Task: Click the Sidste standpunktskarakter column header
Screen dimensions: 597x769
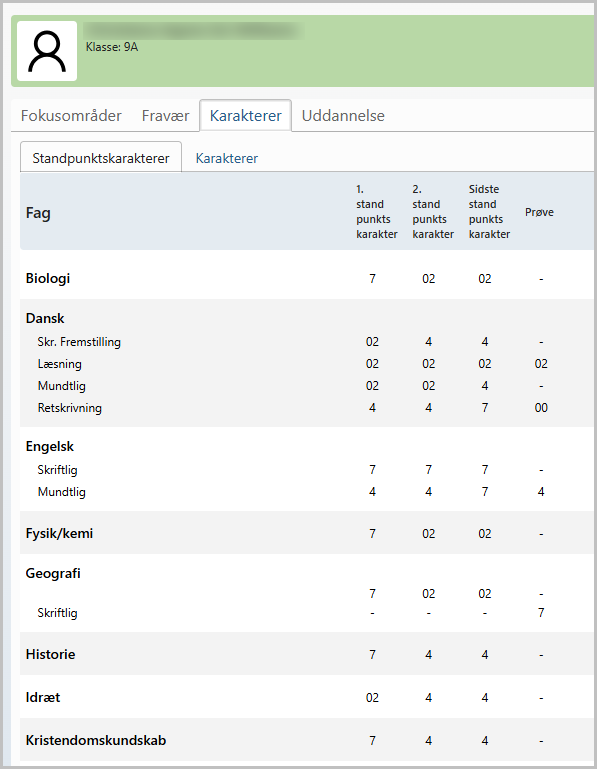Action: 489,211
